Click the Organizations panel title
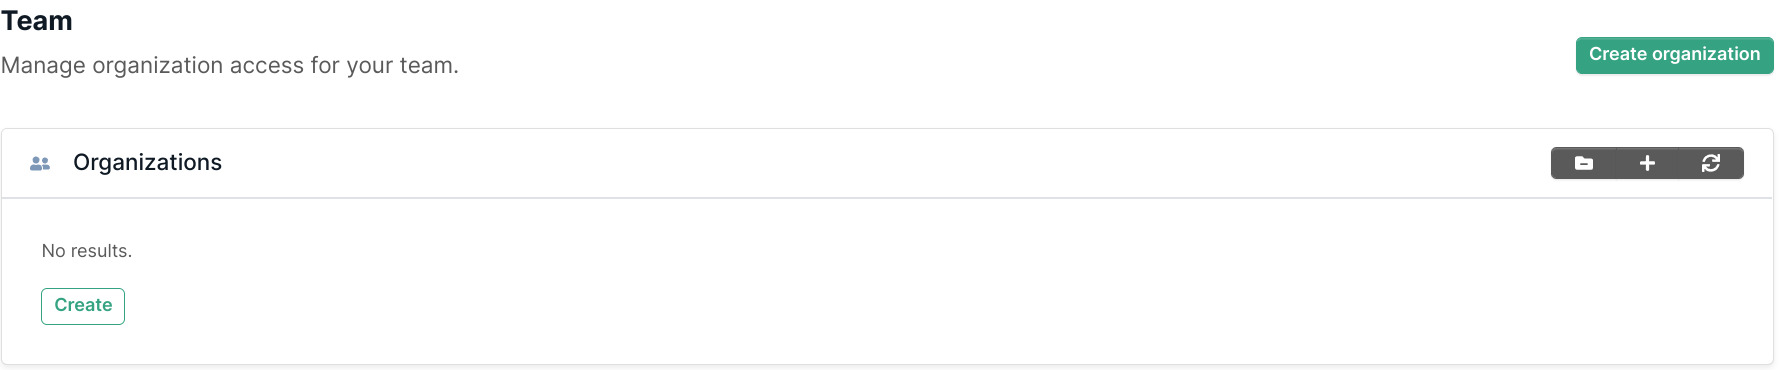1779x370 pixels. click(x=147, y=163)
